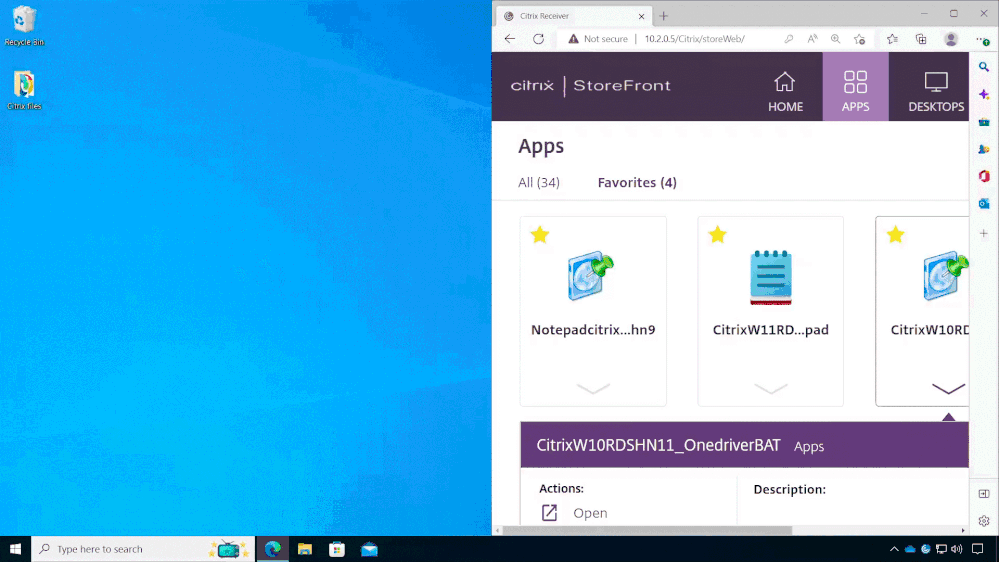
Task: Unfavorite Notepadcitrix...hn9 with its star
Action: [540, 234]
